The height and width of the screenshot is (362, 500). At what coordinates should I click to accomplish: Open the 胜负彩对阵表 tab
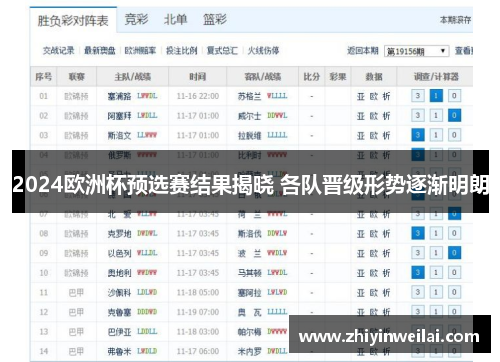pos(73,21)
